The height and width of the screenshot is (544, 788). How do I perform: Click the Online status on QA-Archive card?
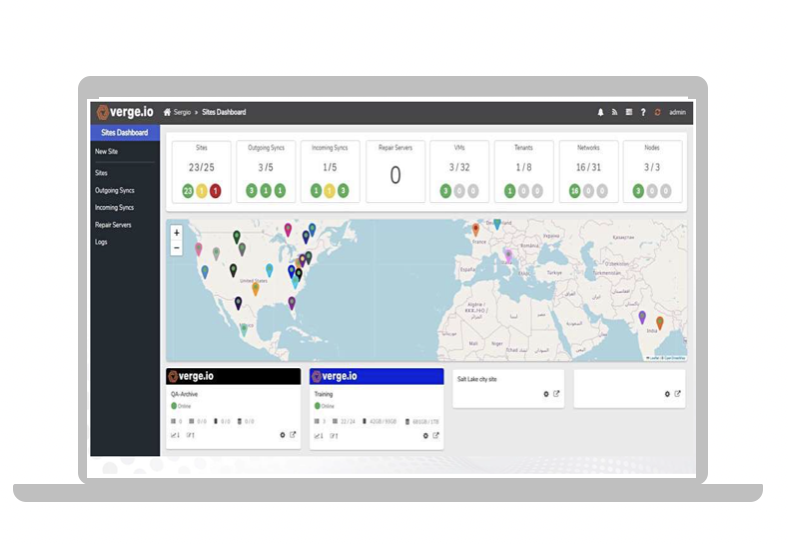click(181, 406)
